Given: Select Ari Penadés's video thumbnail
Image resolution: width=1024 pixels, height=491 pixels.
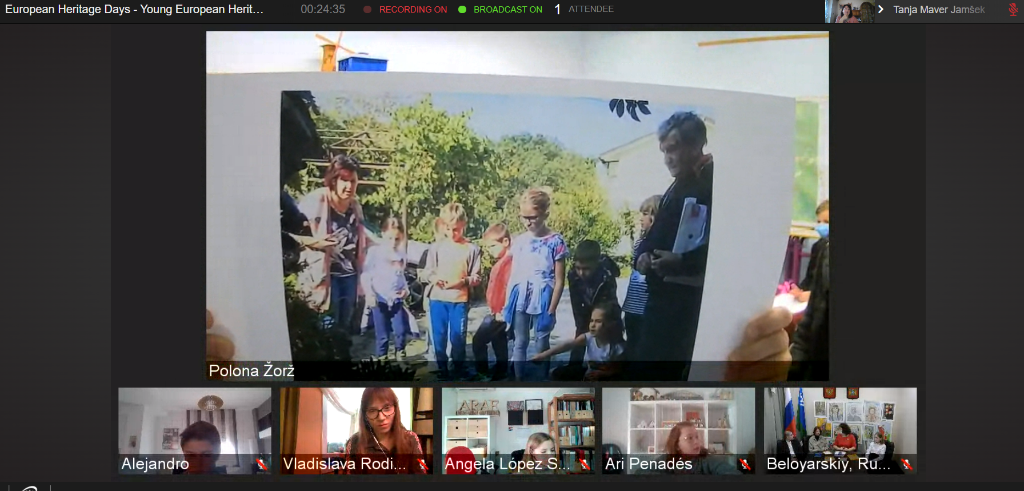Looking at the screenshot, I should point(679,431).
